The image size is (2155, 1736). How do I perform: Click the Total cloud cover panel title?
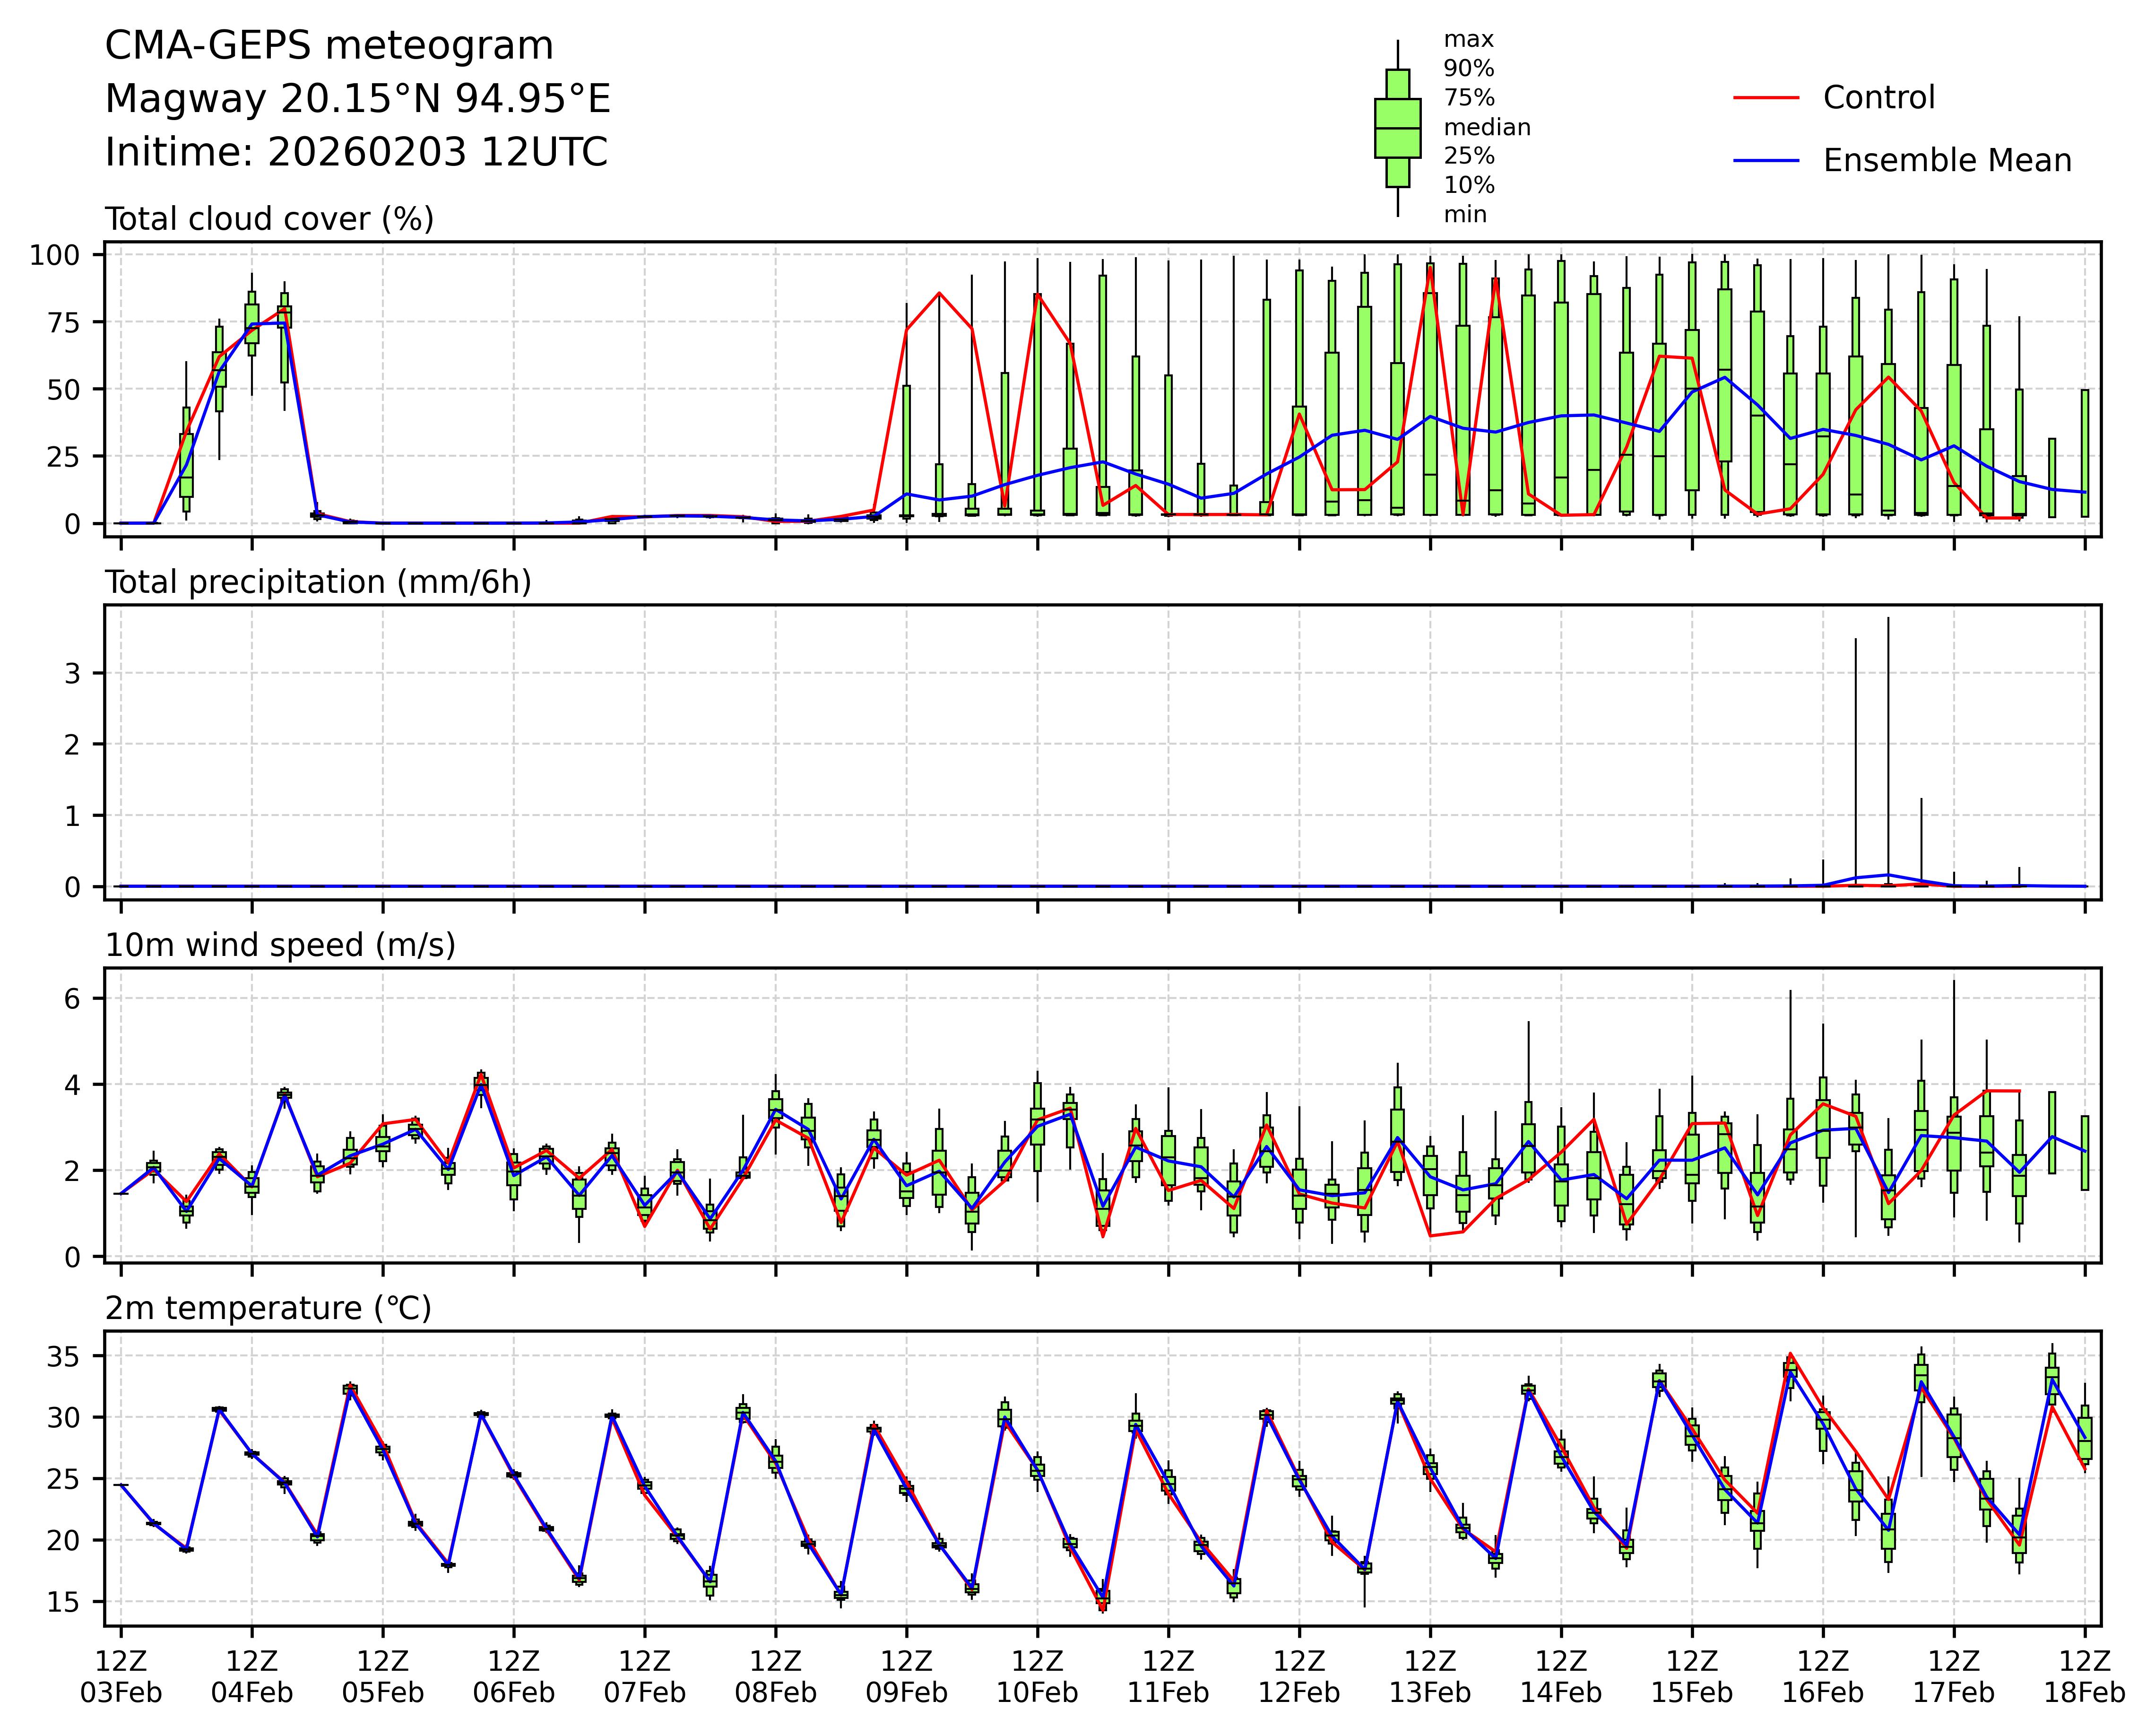(269, 219)
